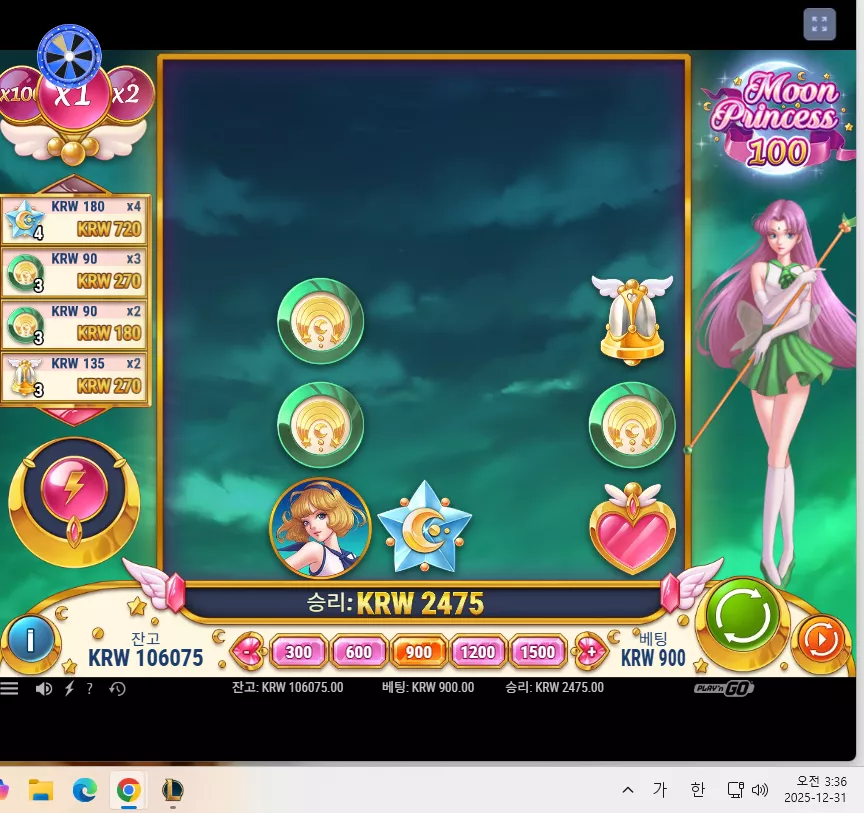This screenshot has width=864, height=813.
Task: Toggle Korean/English 한 input mode indicator
Action: (x=698, y=790)
